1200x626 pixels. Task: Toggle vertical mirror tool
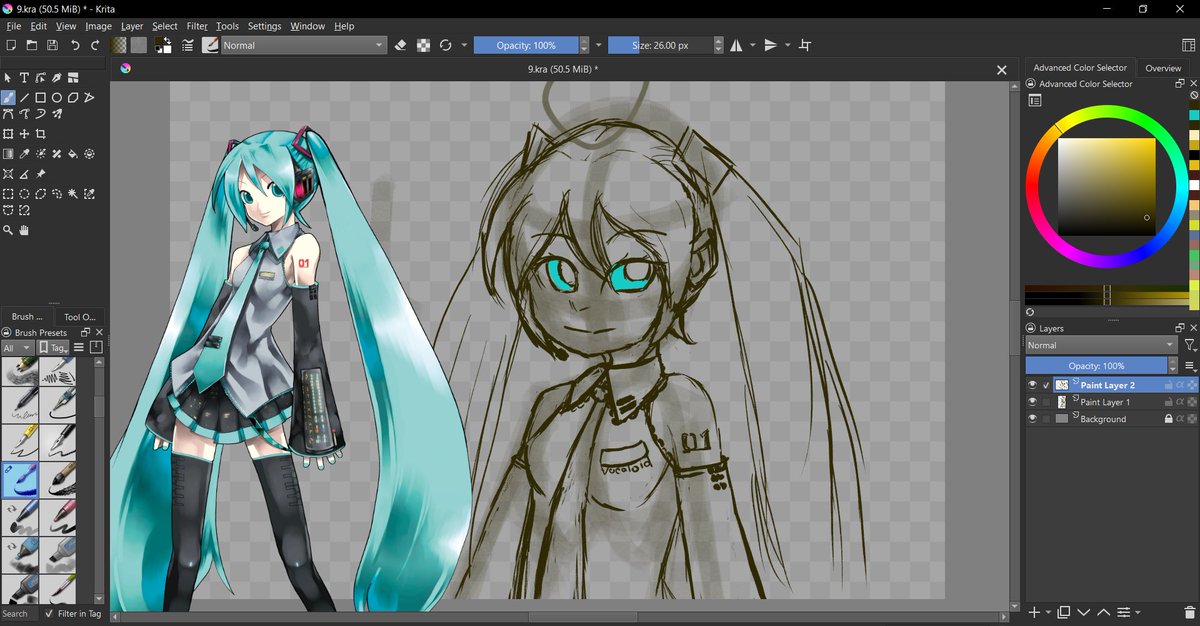click(x=770, y=45)
